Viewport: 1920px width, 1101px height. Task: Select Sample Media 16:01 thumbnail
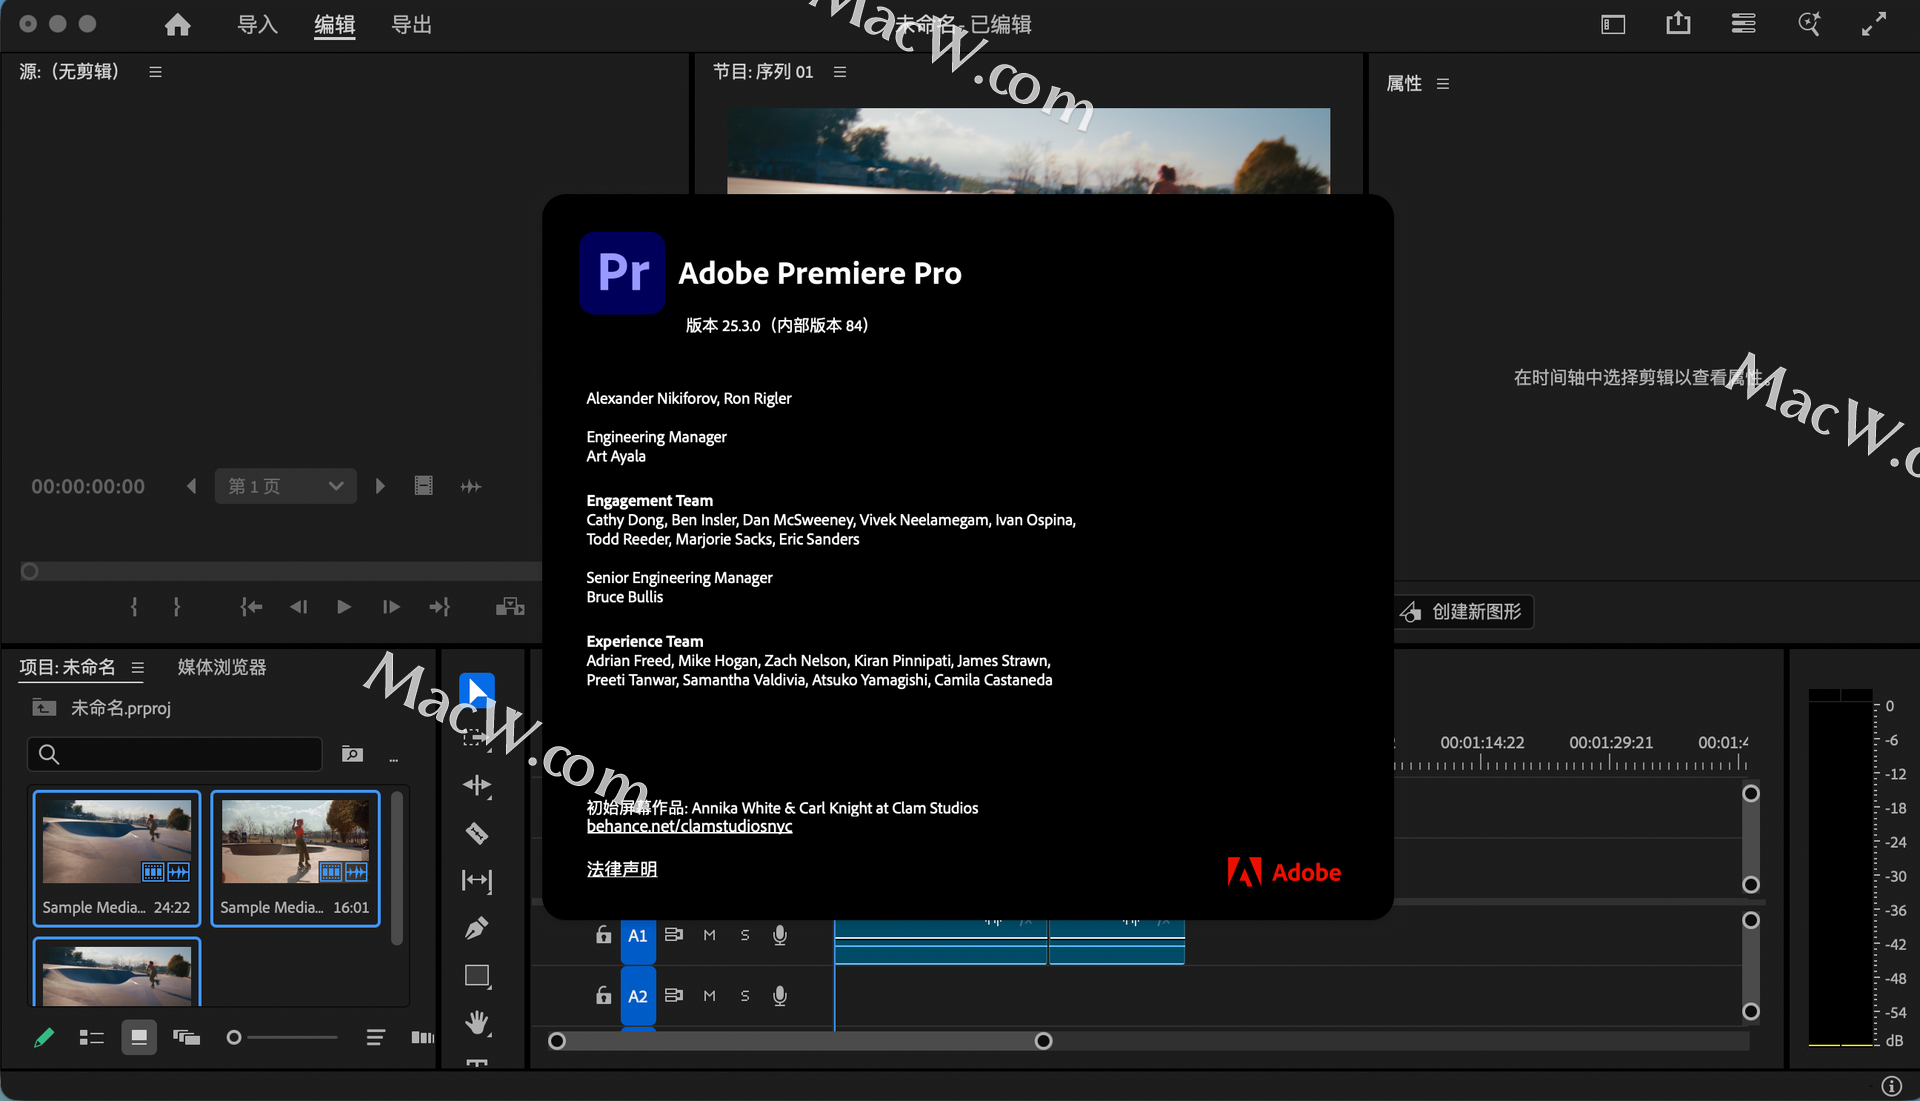point(295,858)
